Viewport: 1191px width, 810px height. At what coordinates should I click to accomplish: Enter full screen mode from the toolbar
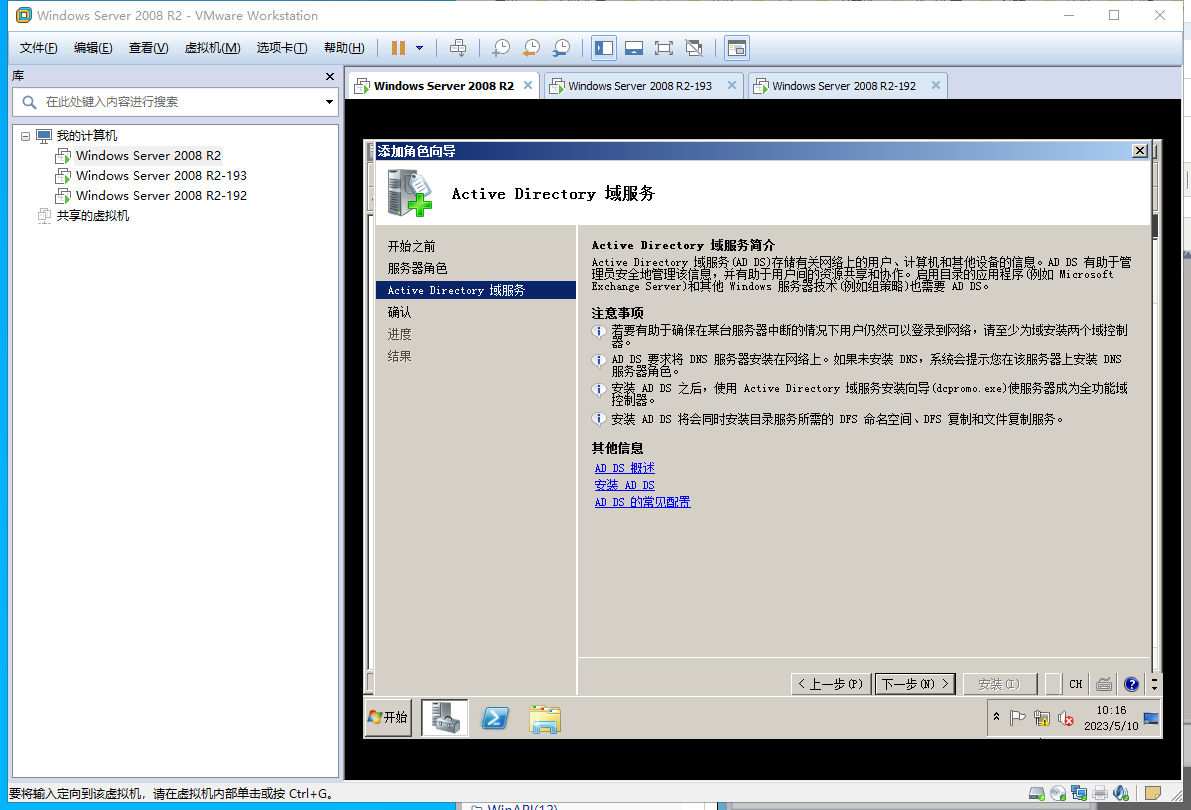coord(664,48)
